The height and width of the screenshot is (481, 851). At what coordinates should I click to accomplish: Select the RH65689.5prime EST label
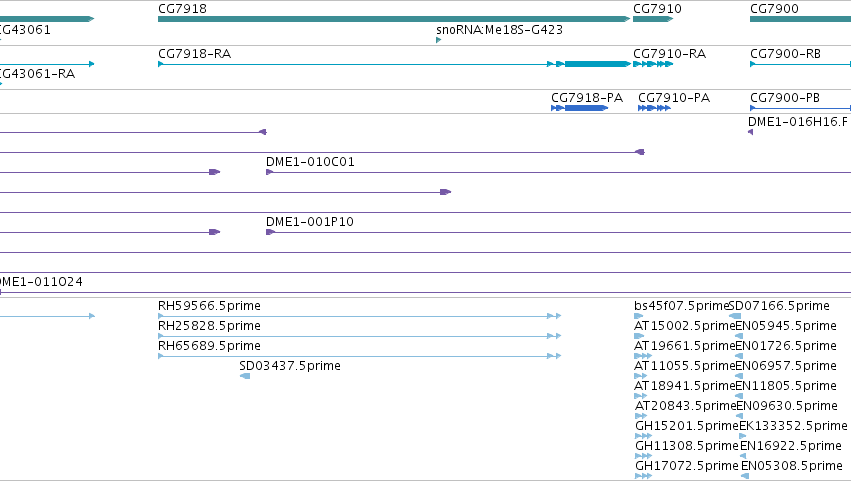(x=209, y=346)
